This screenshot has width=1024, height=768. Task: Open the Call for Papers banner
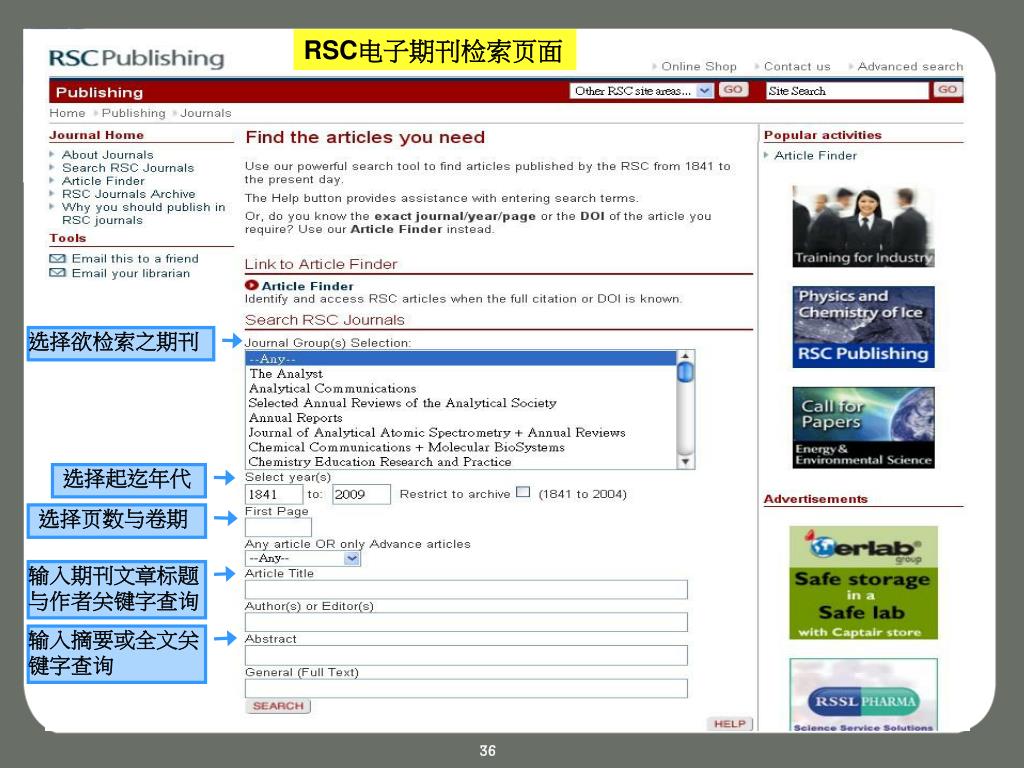pos(863,428)
